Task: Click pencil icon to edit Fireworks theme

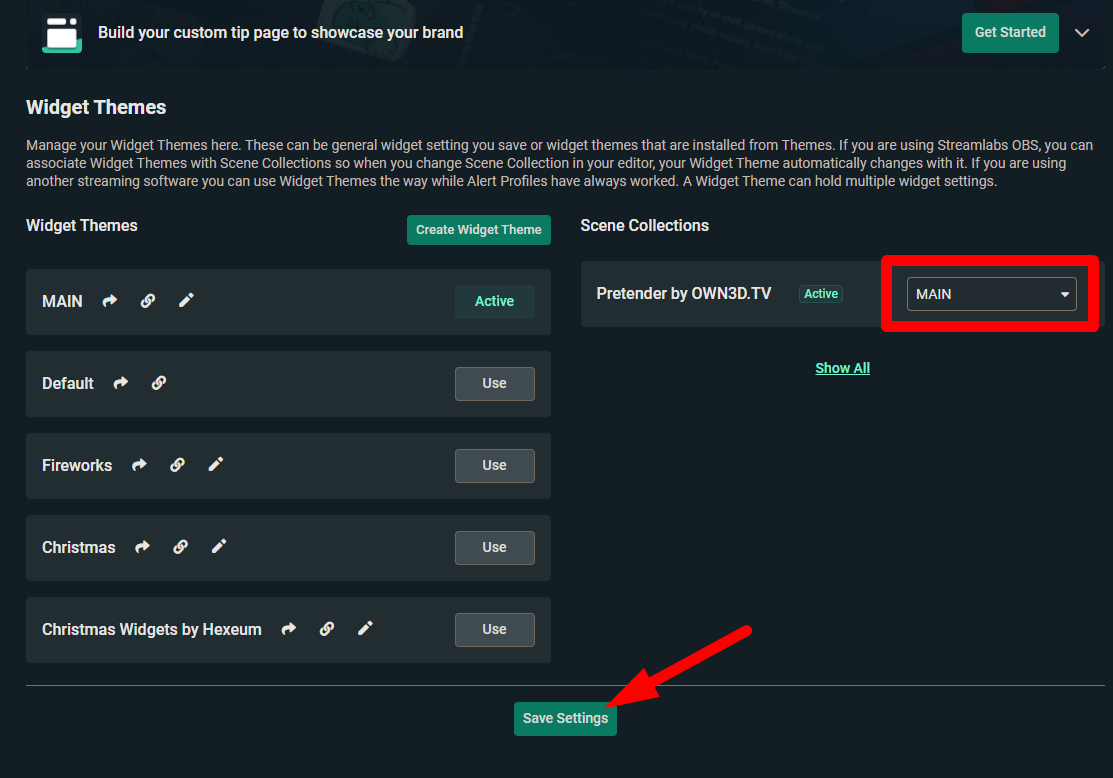Action: pyautogui.click(x=215, y=465)
